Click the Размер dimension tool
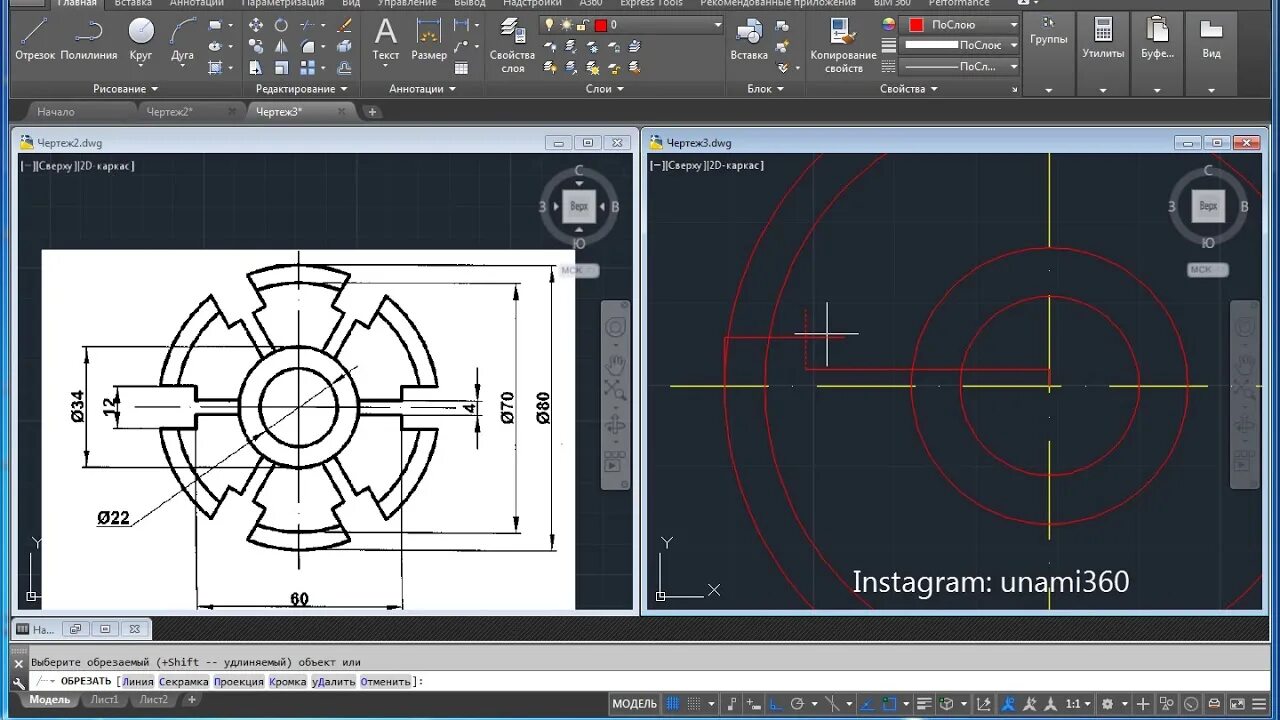Viewport: 1280px width, 720px height. point(429,40)
